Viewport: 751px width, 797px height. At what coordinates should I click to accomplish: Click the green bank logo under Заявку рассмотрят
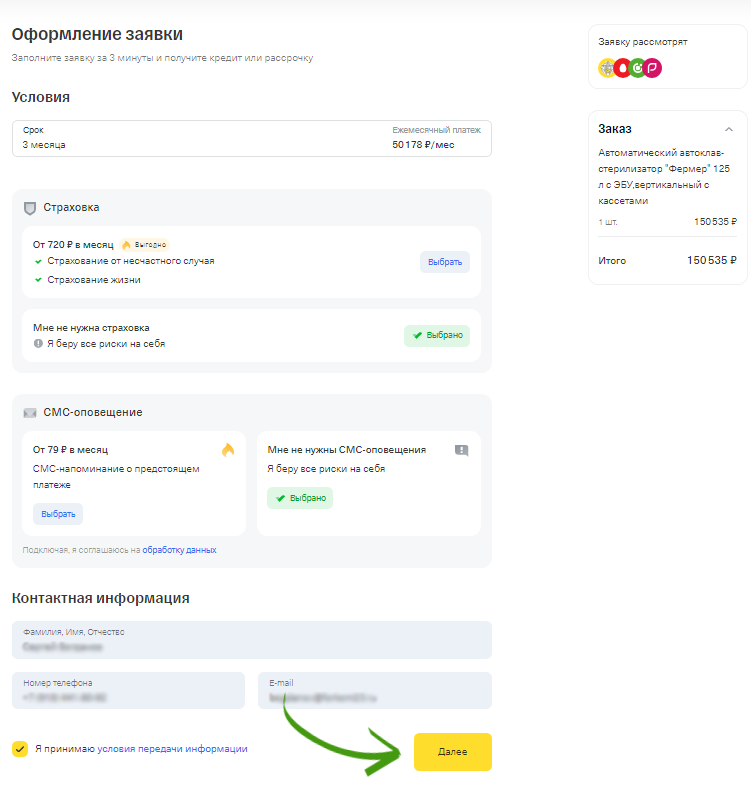(x=637, y=68)
